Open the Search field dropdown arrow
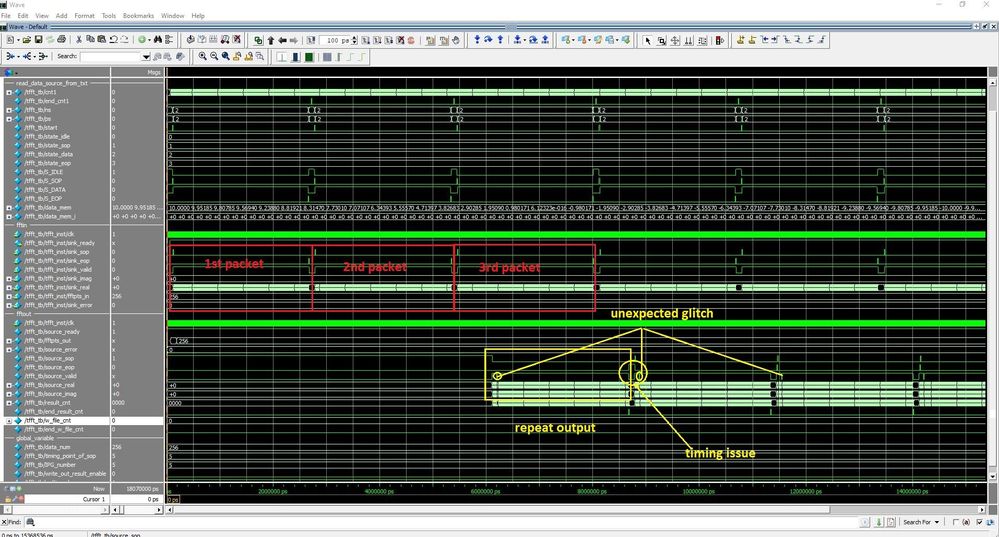The height and width of the screenshot is (537, 999). point(146,57)
